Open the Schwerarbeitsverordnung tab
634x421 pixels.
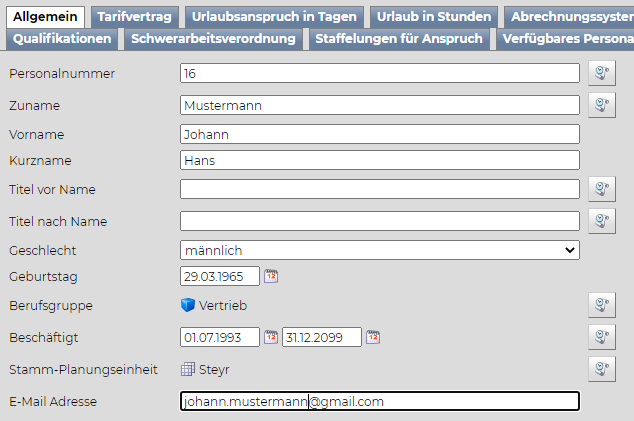click(213, 38)
